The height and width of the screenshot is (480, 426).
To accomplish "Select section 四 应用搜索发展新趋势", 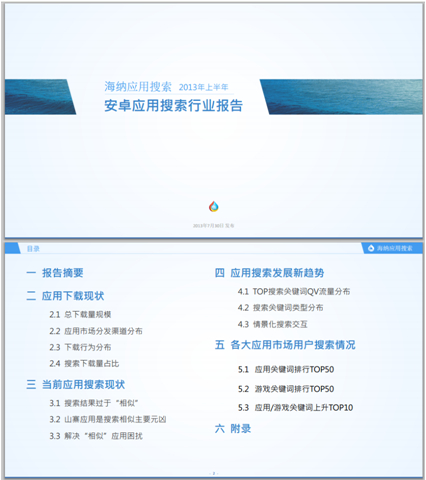I will (x=269, y=273).
